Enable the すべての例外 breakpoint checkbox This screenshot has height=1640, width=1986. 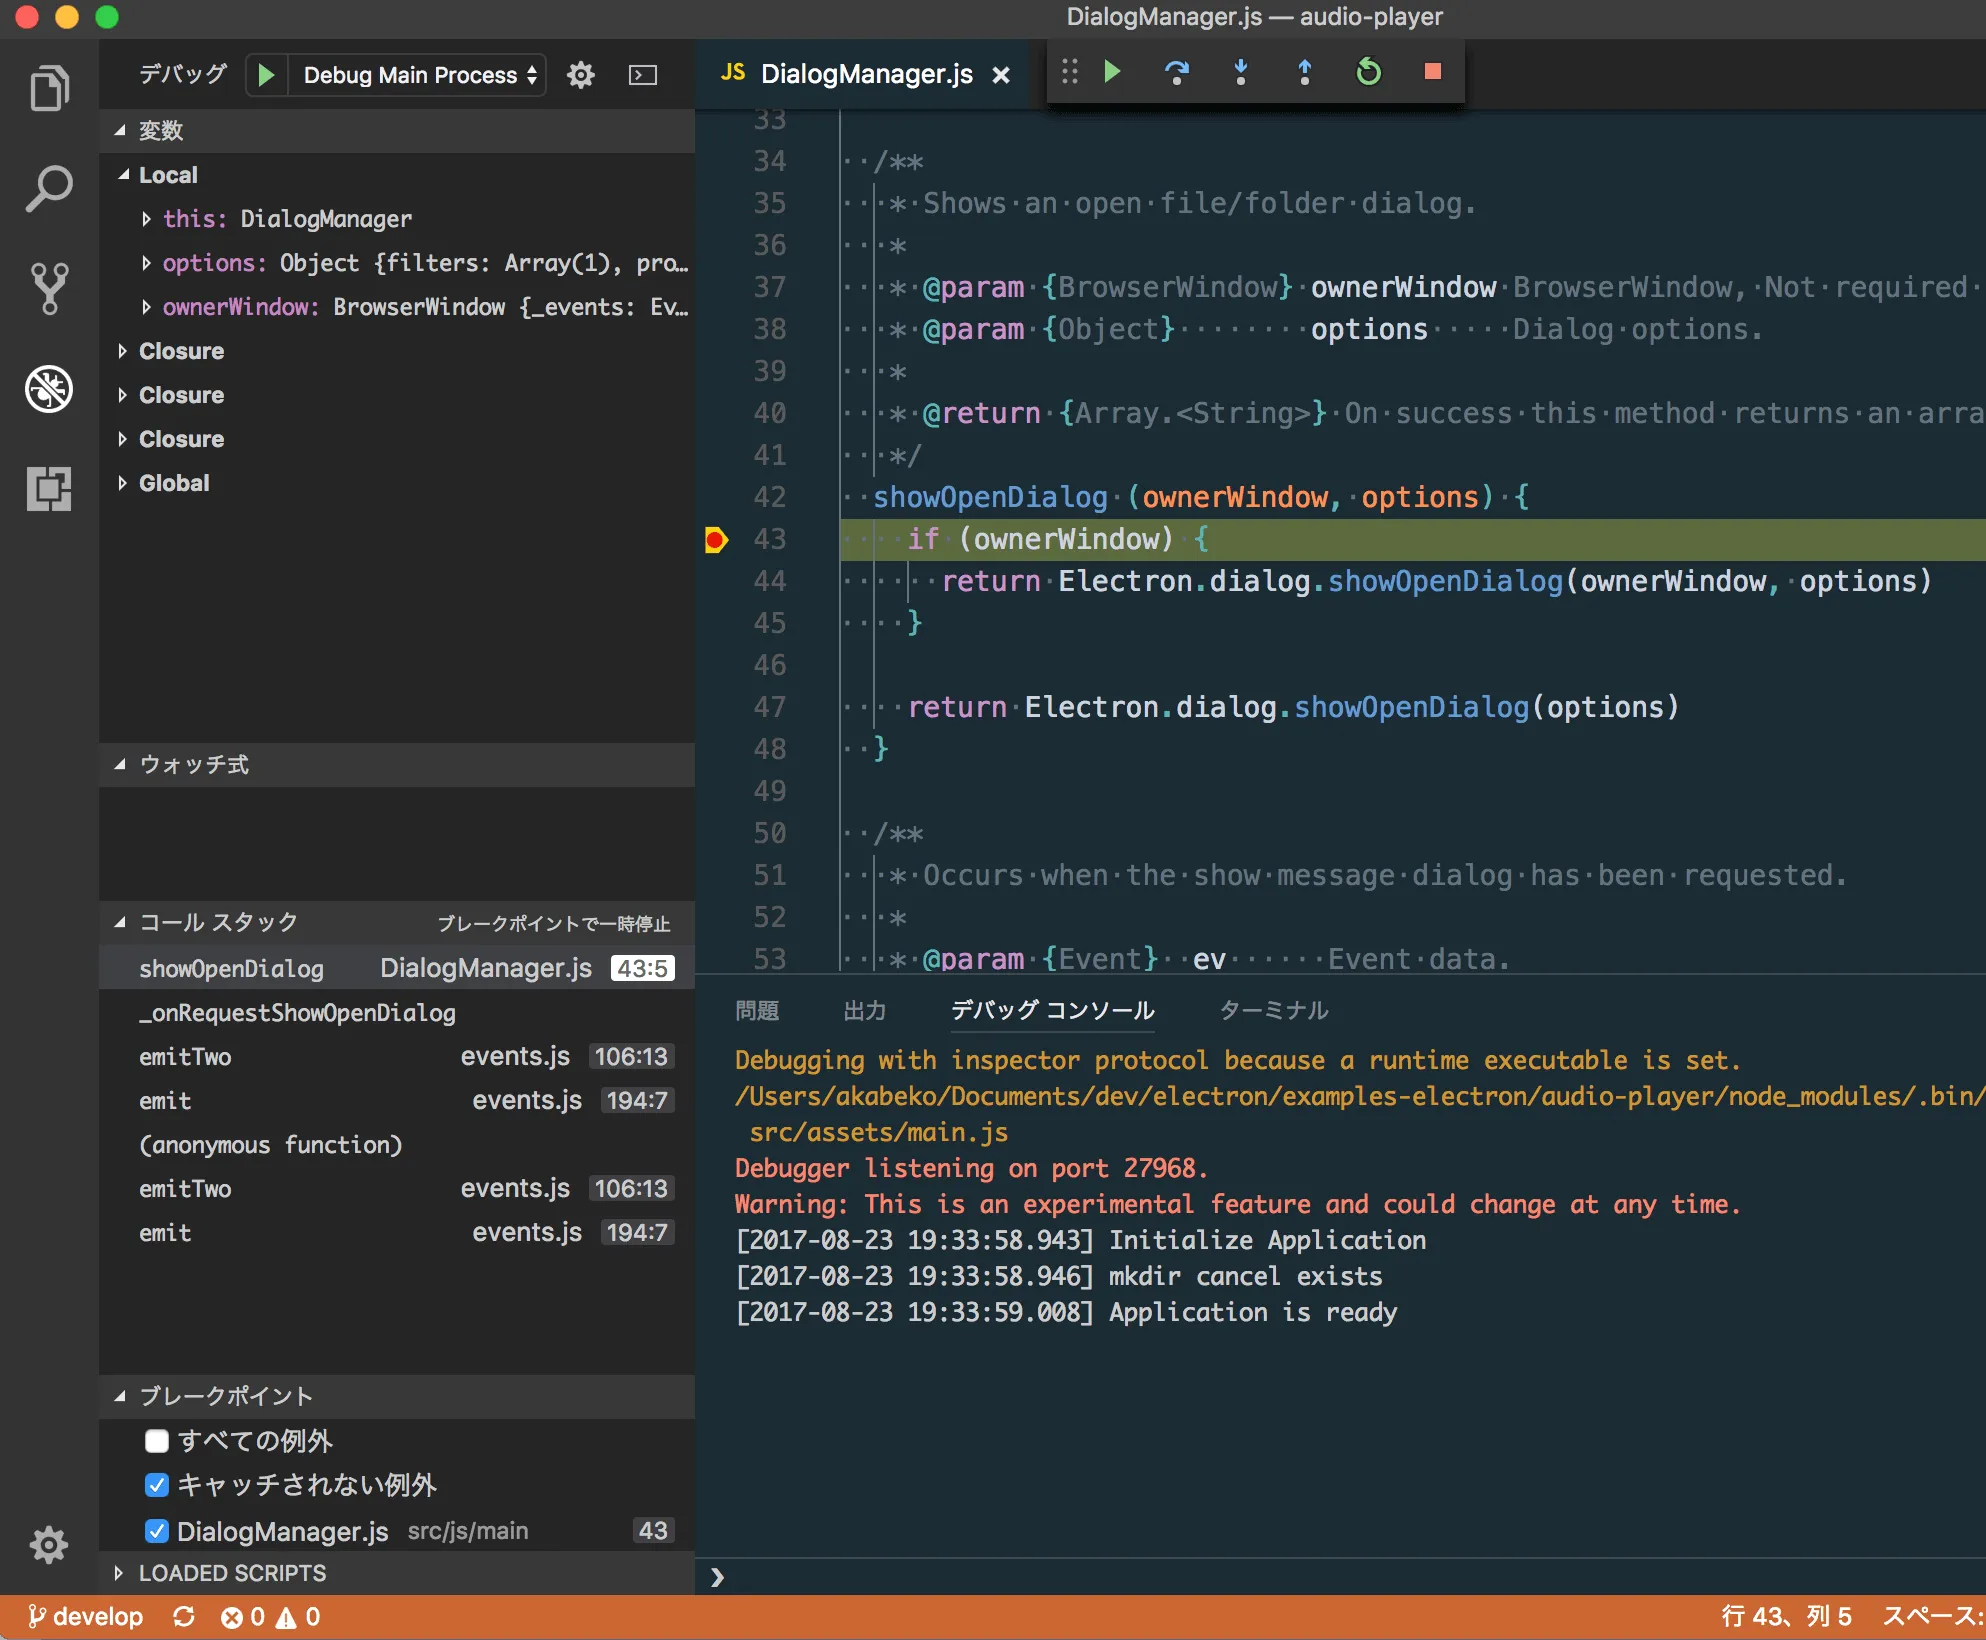[157, 1441]
